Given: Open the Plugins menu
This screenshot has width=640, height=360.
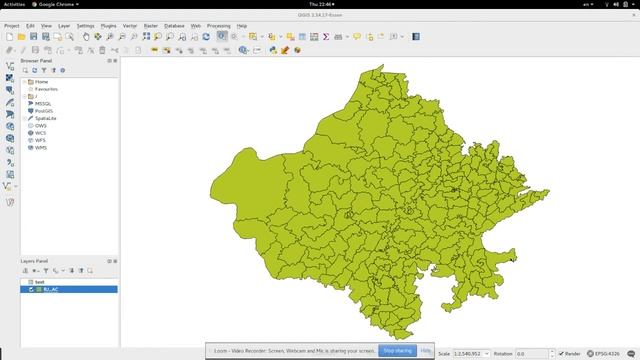Looking at the screenshot, I should click(x=109, y=26).
